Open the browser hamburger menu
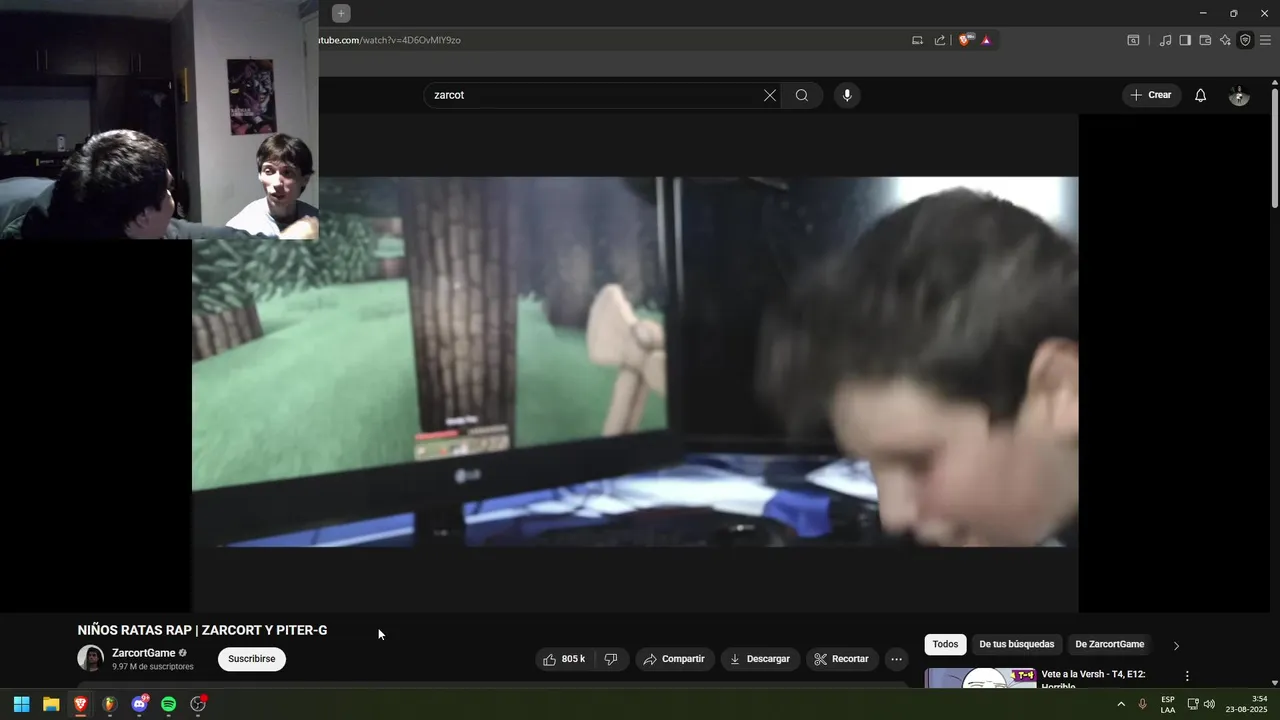This screenshot has height=720, width=1280. [x=1265, y=40]
